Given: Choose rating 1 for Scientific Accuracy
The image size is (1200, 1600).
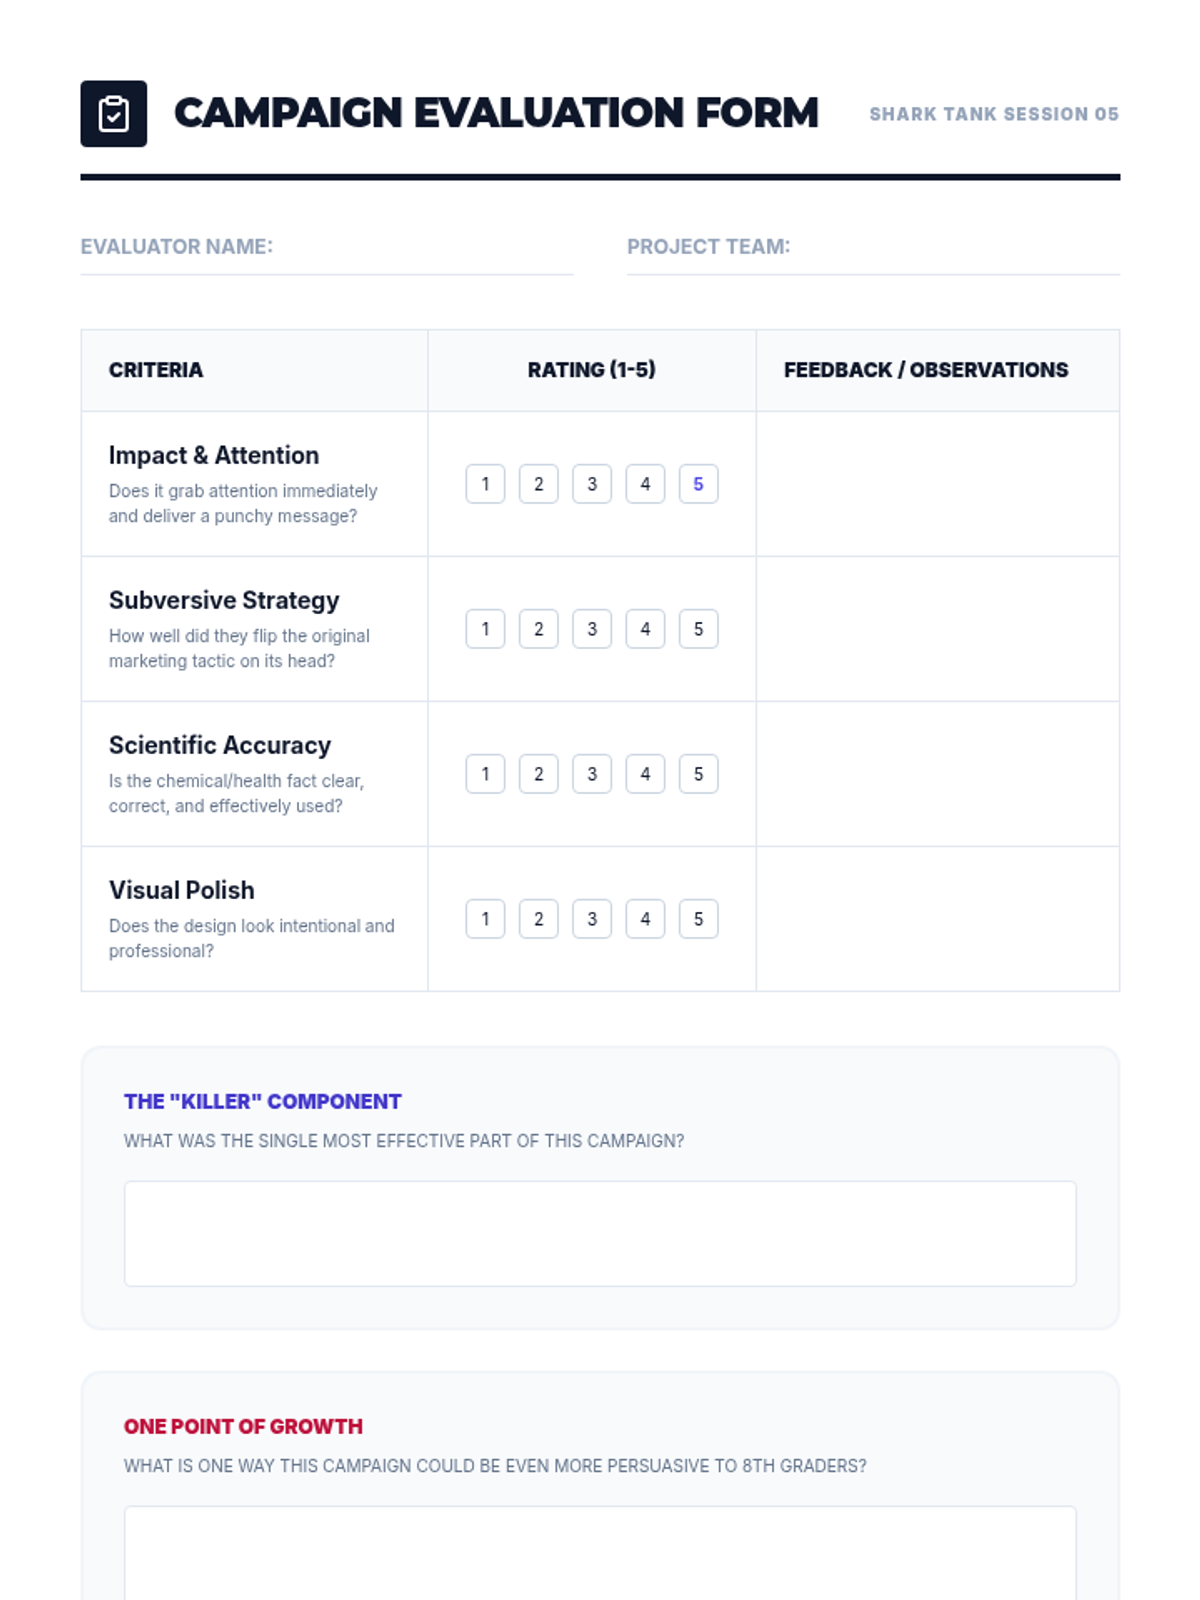Looking at the screenshot, I should pos(485,774).
